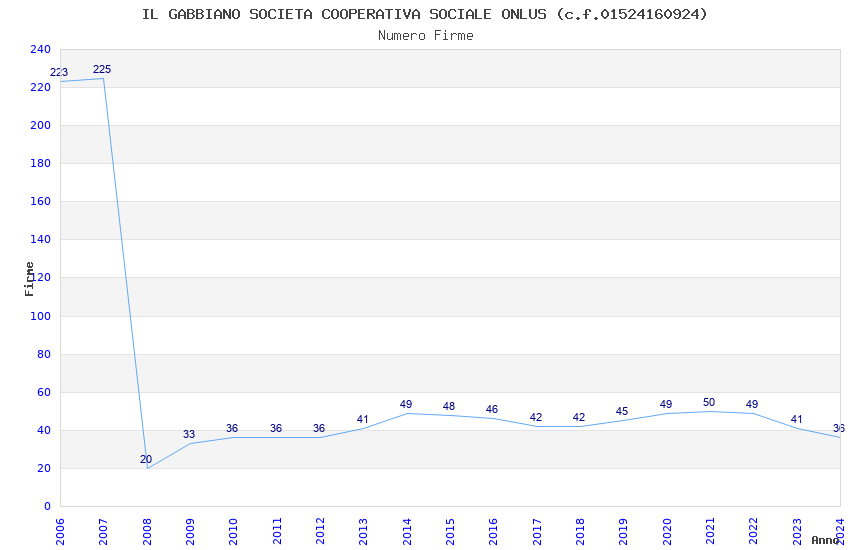
Task: Click the 'Anno' x-axis title
Action: 825,540
